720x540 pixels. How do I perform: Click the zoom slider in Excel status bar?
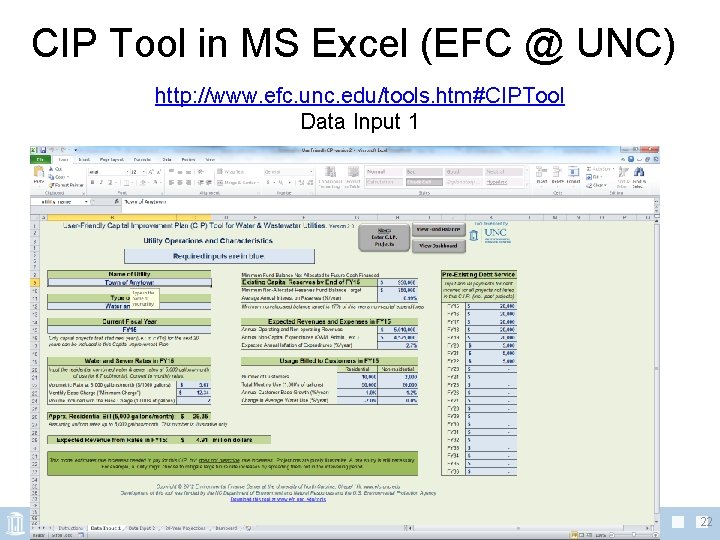[x=634, y=535]
